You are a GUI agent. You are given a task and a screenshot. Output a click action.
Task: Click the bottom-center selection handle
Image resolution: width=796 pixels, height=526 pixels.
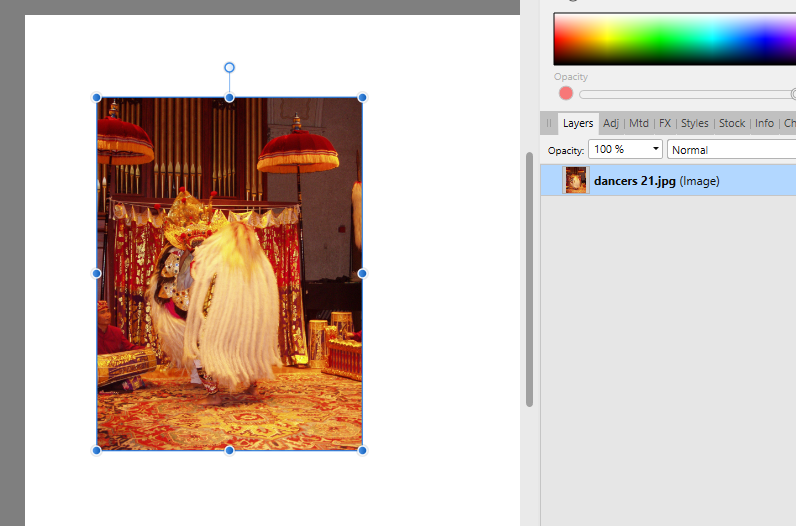point(229,450)
